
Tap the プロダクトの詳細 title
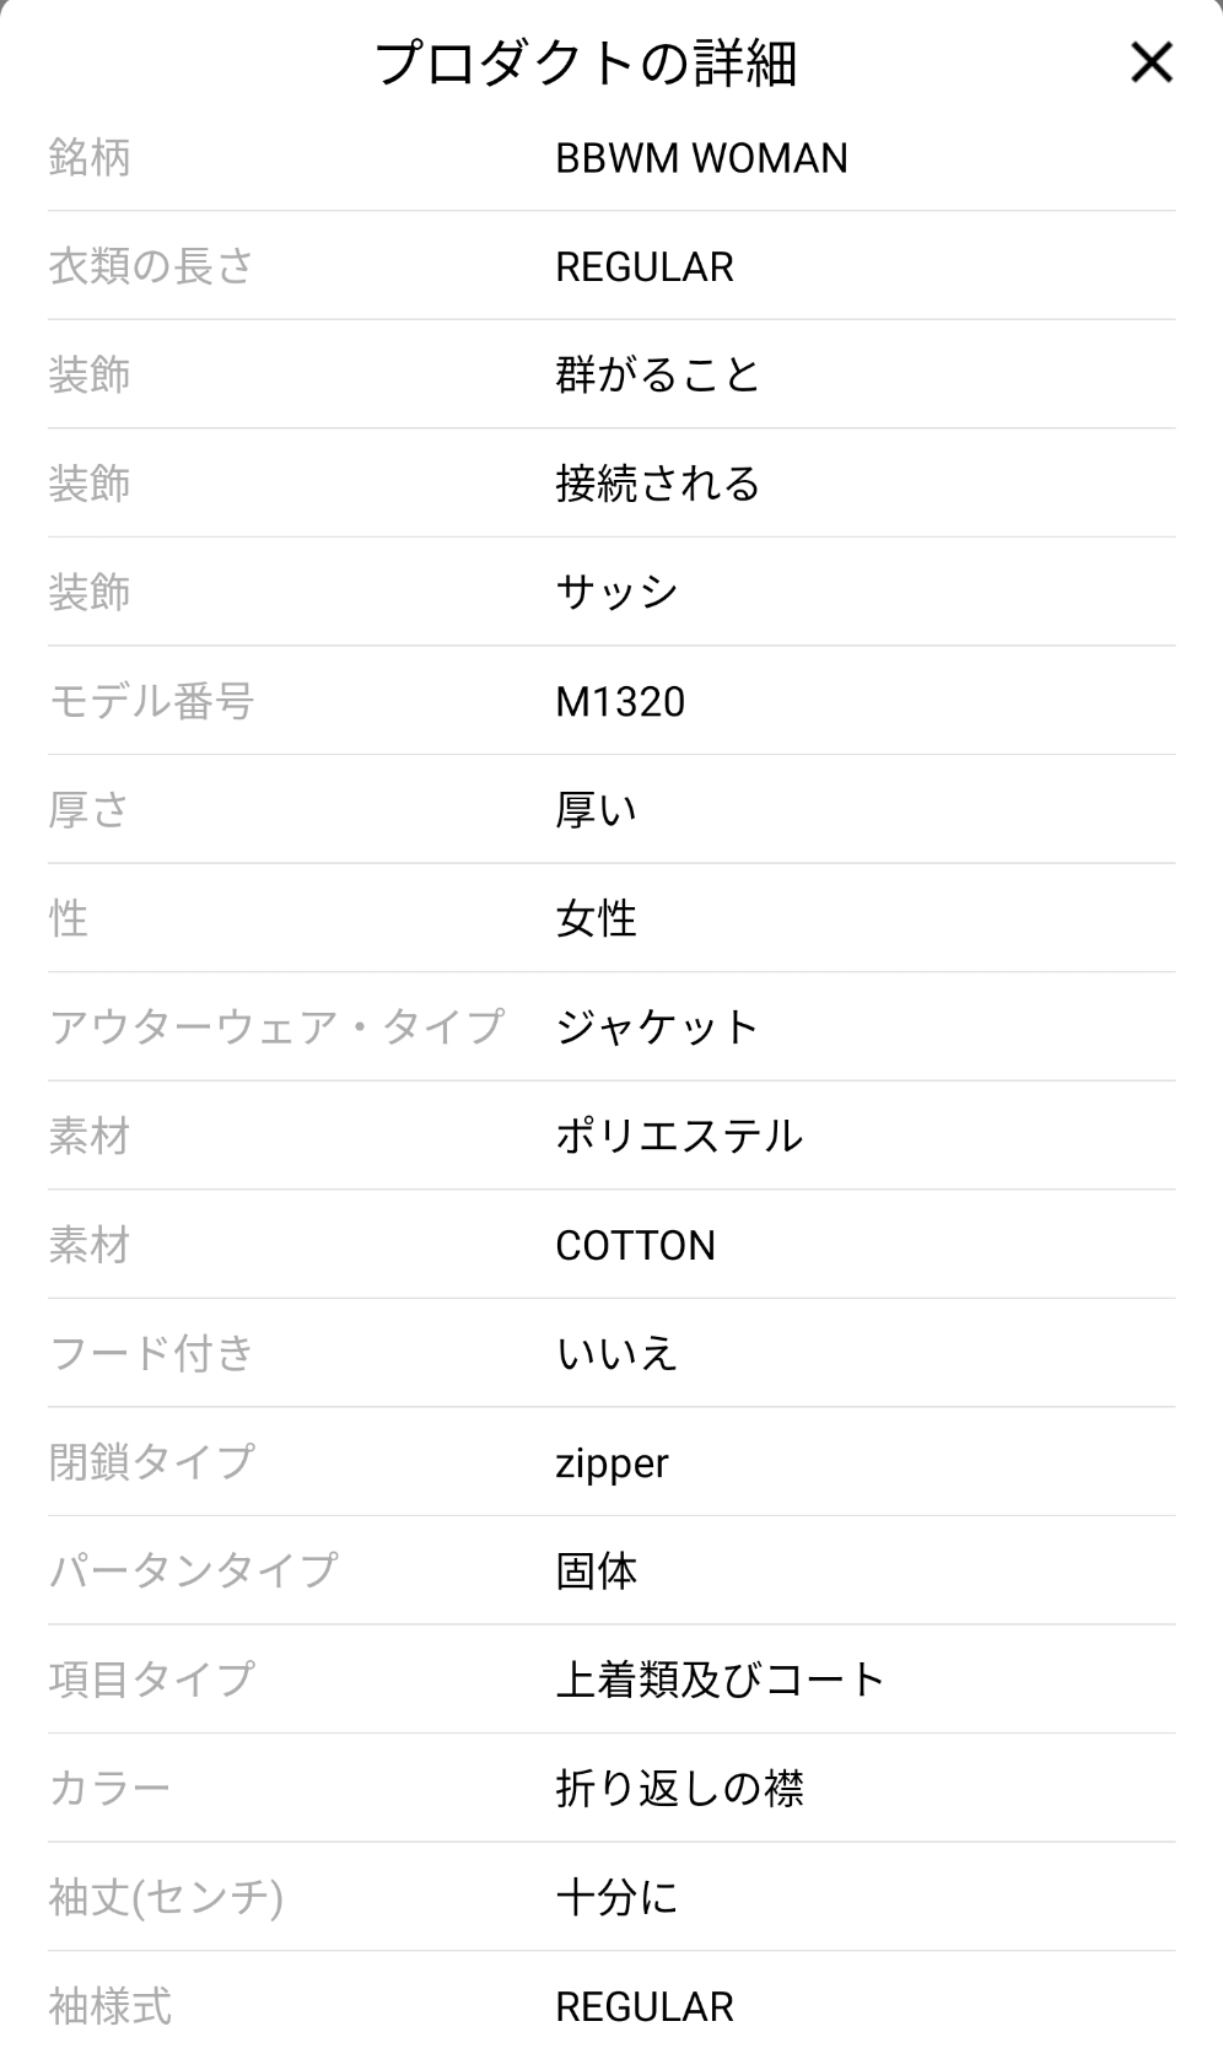586,64
